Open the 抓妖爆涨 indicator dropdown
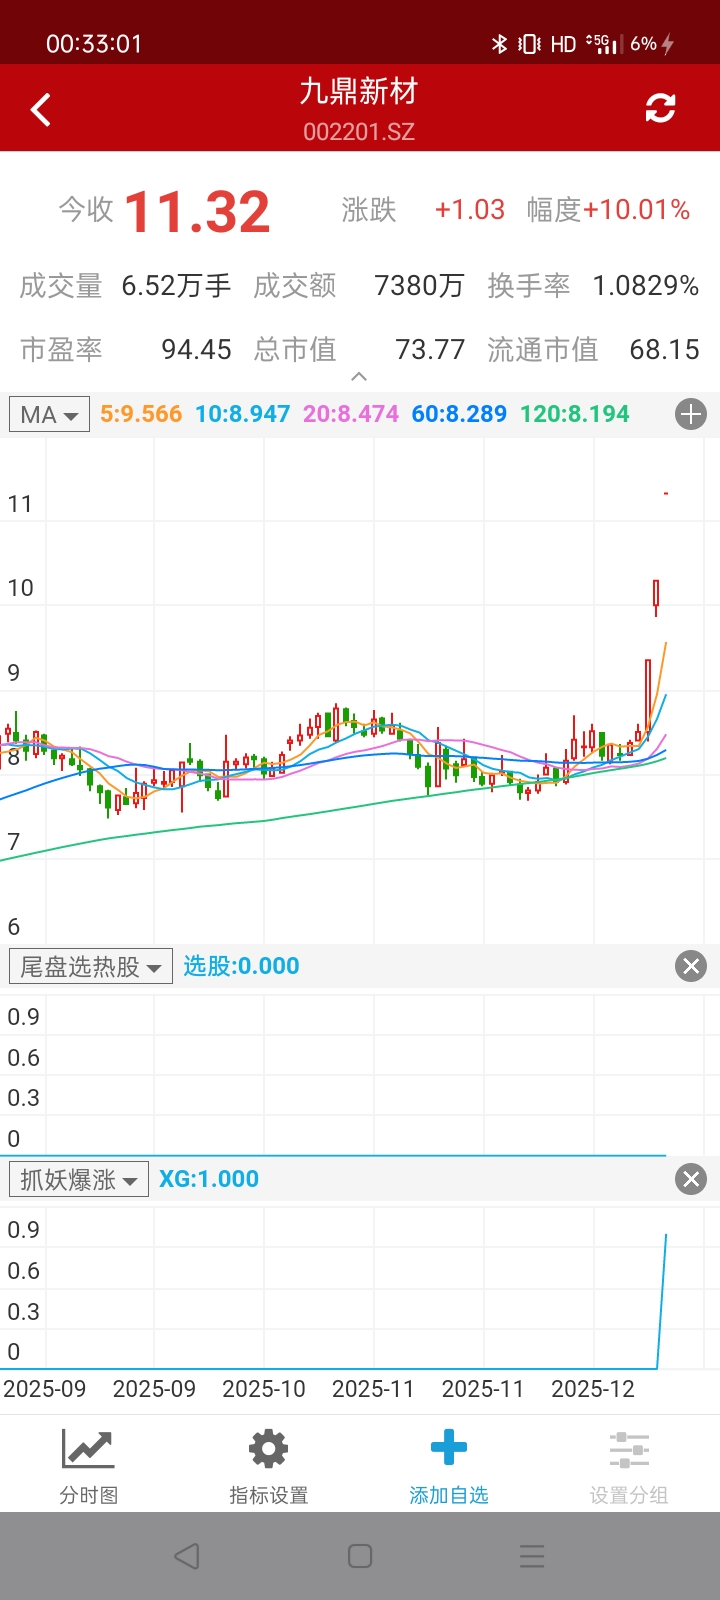Screen dimensions: 720x1600 coord(79,1179)
